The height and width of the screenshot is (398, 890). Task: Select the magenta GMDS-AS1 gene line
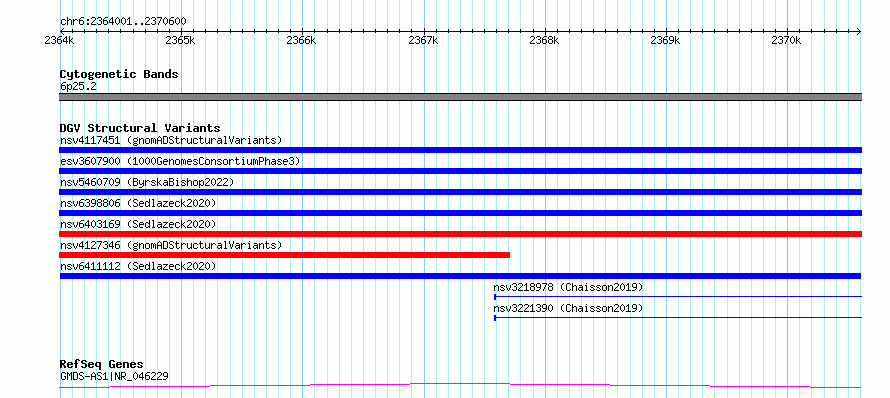pos(460,386)
